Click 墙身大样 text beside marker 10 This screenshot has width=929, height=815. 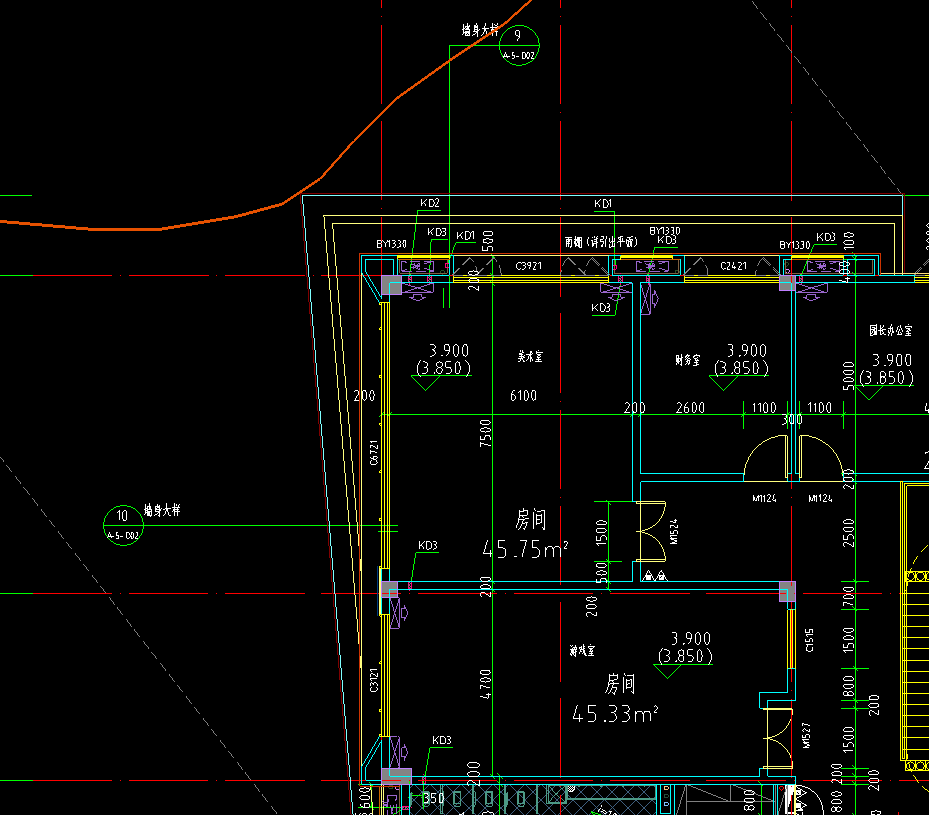point(162,510)
